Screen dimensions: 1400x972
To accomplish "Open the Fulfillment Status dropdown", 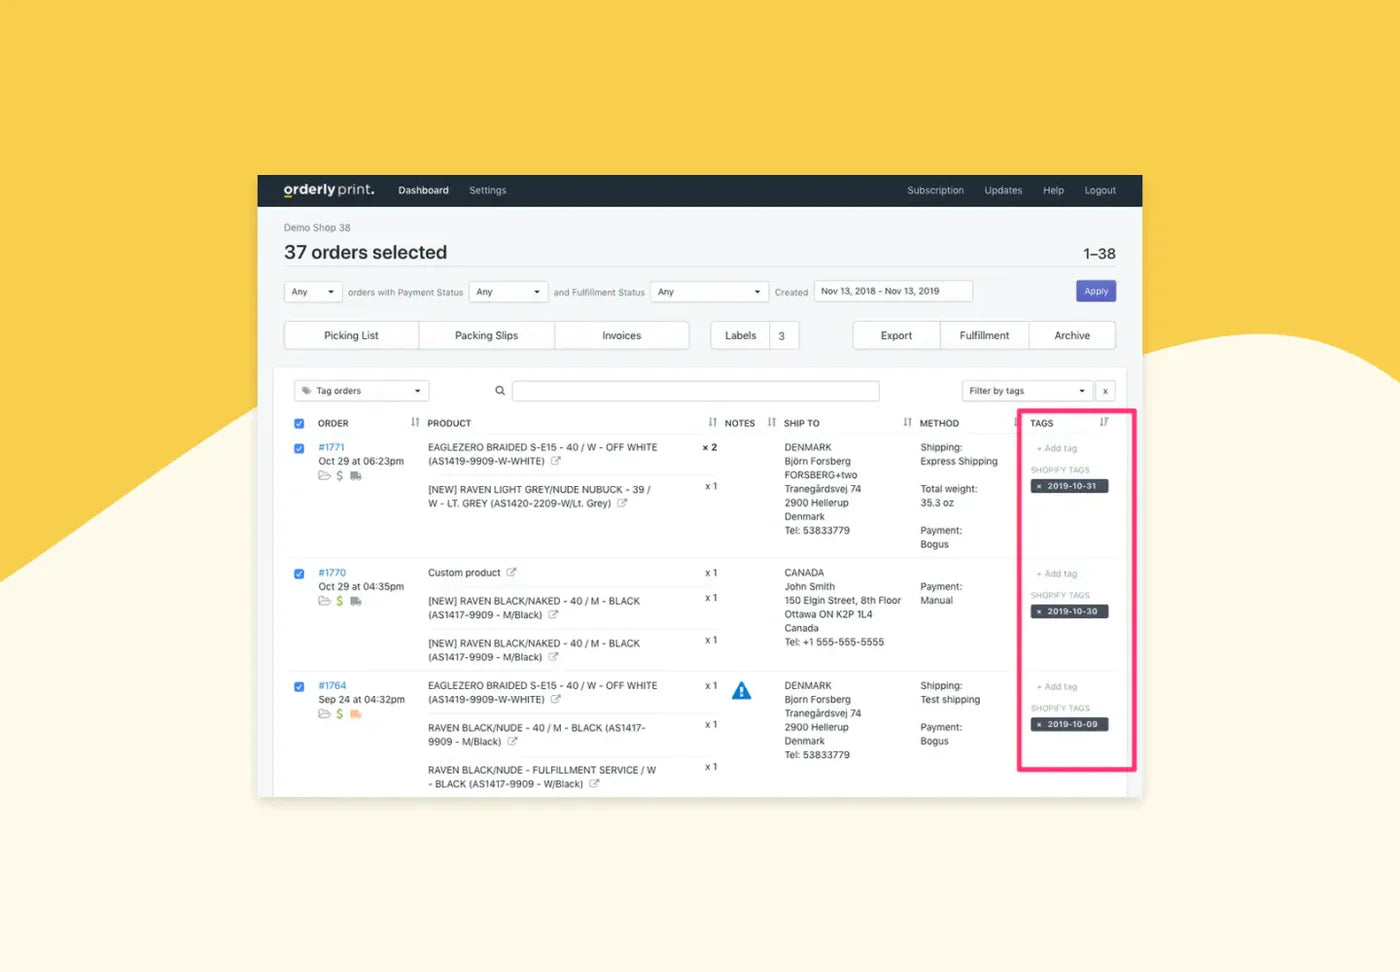I will point(709,292).
